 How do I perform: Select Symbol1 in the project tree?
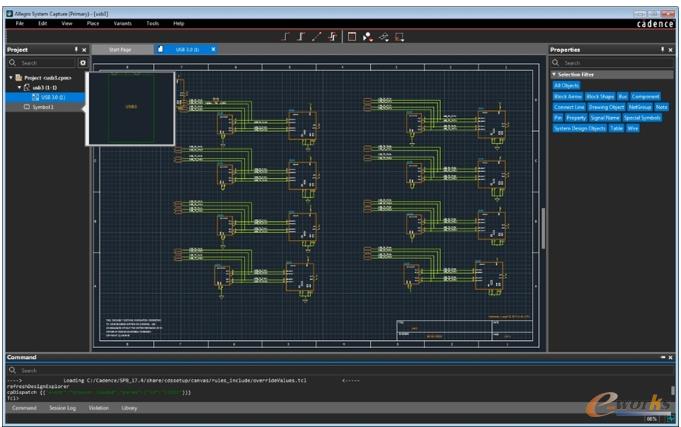[45, 107]
